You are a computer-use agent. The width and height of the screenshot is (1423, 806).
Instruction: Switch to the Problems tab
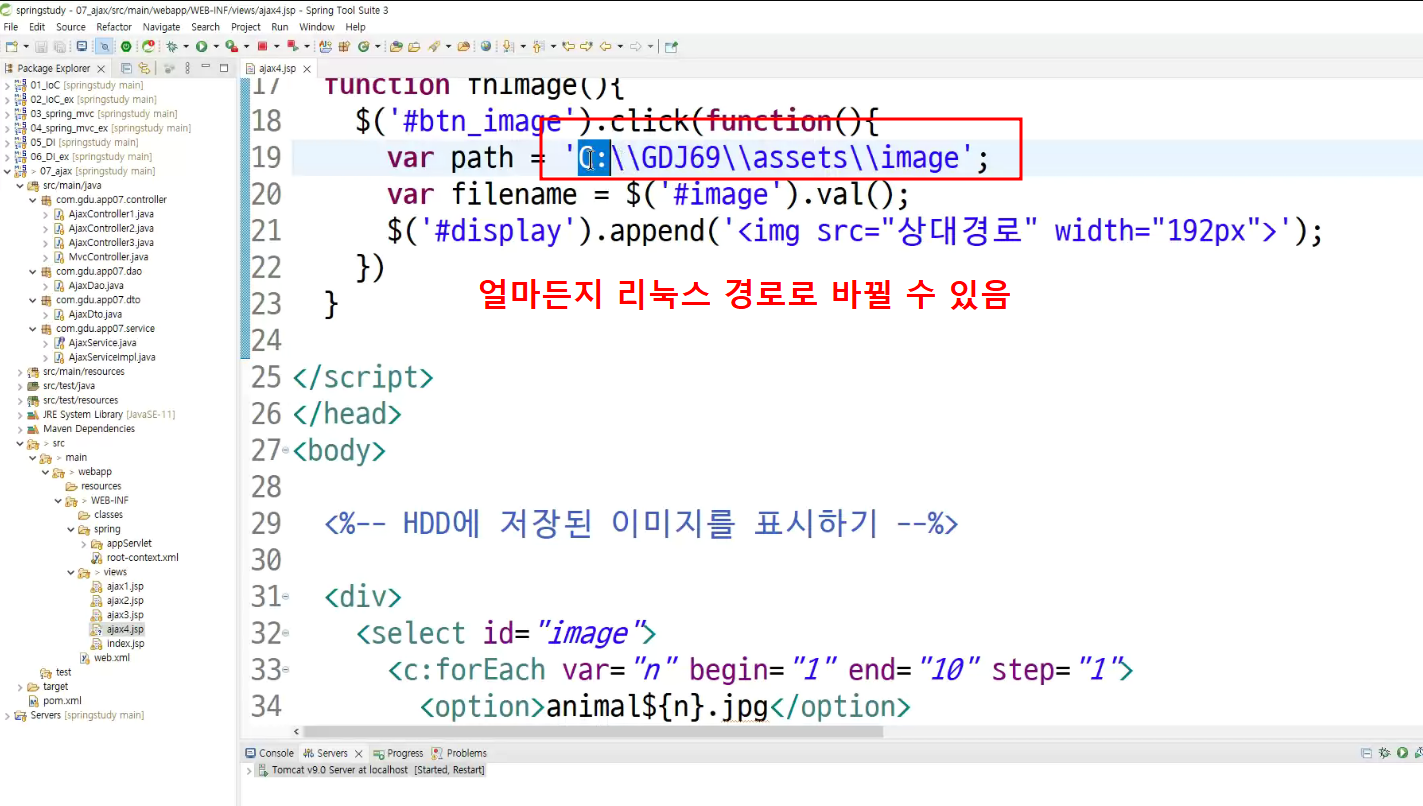[460, 753]
